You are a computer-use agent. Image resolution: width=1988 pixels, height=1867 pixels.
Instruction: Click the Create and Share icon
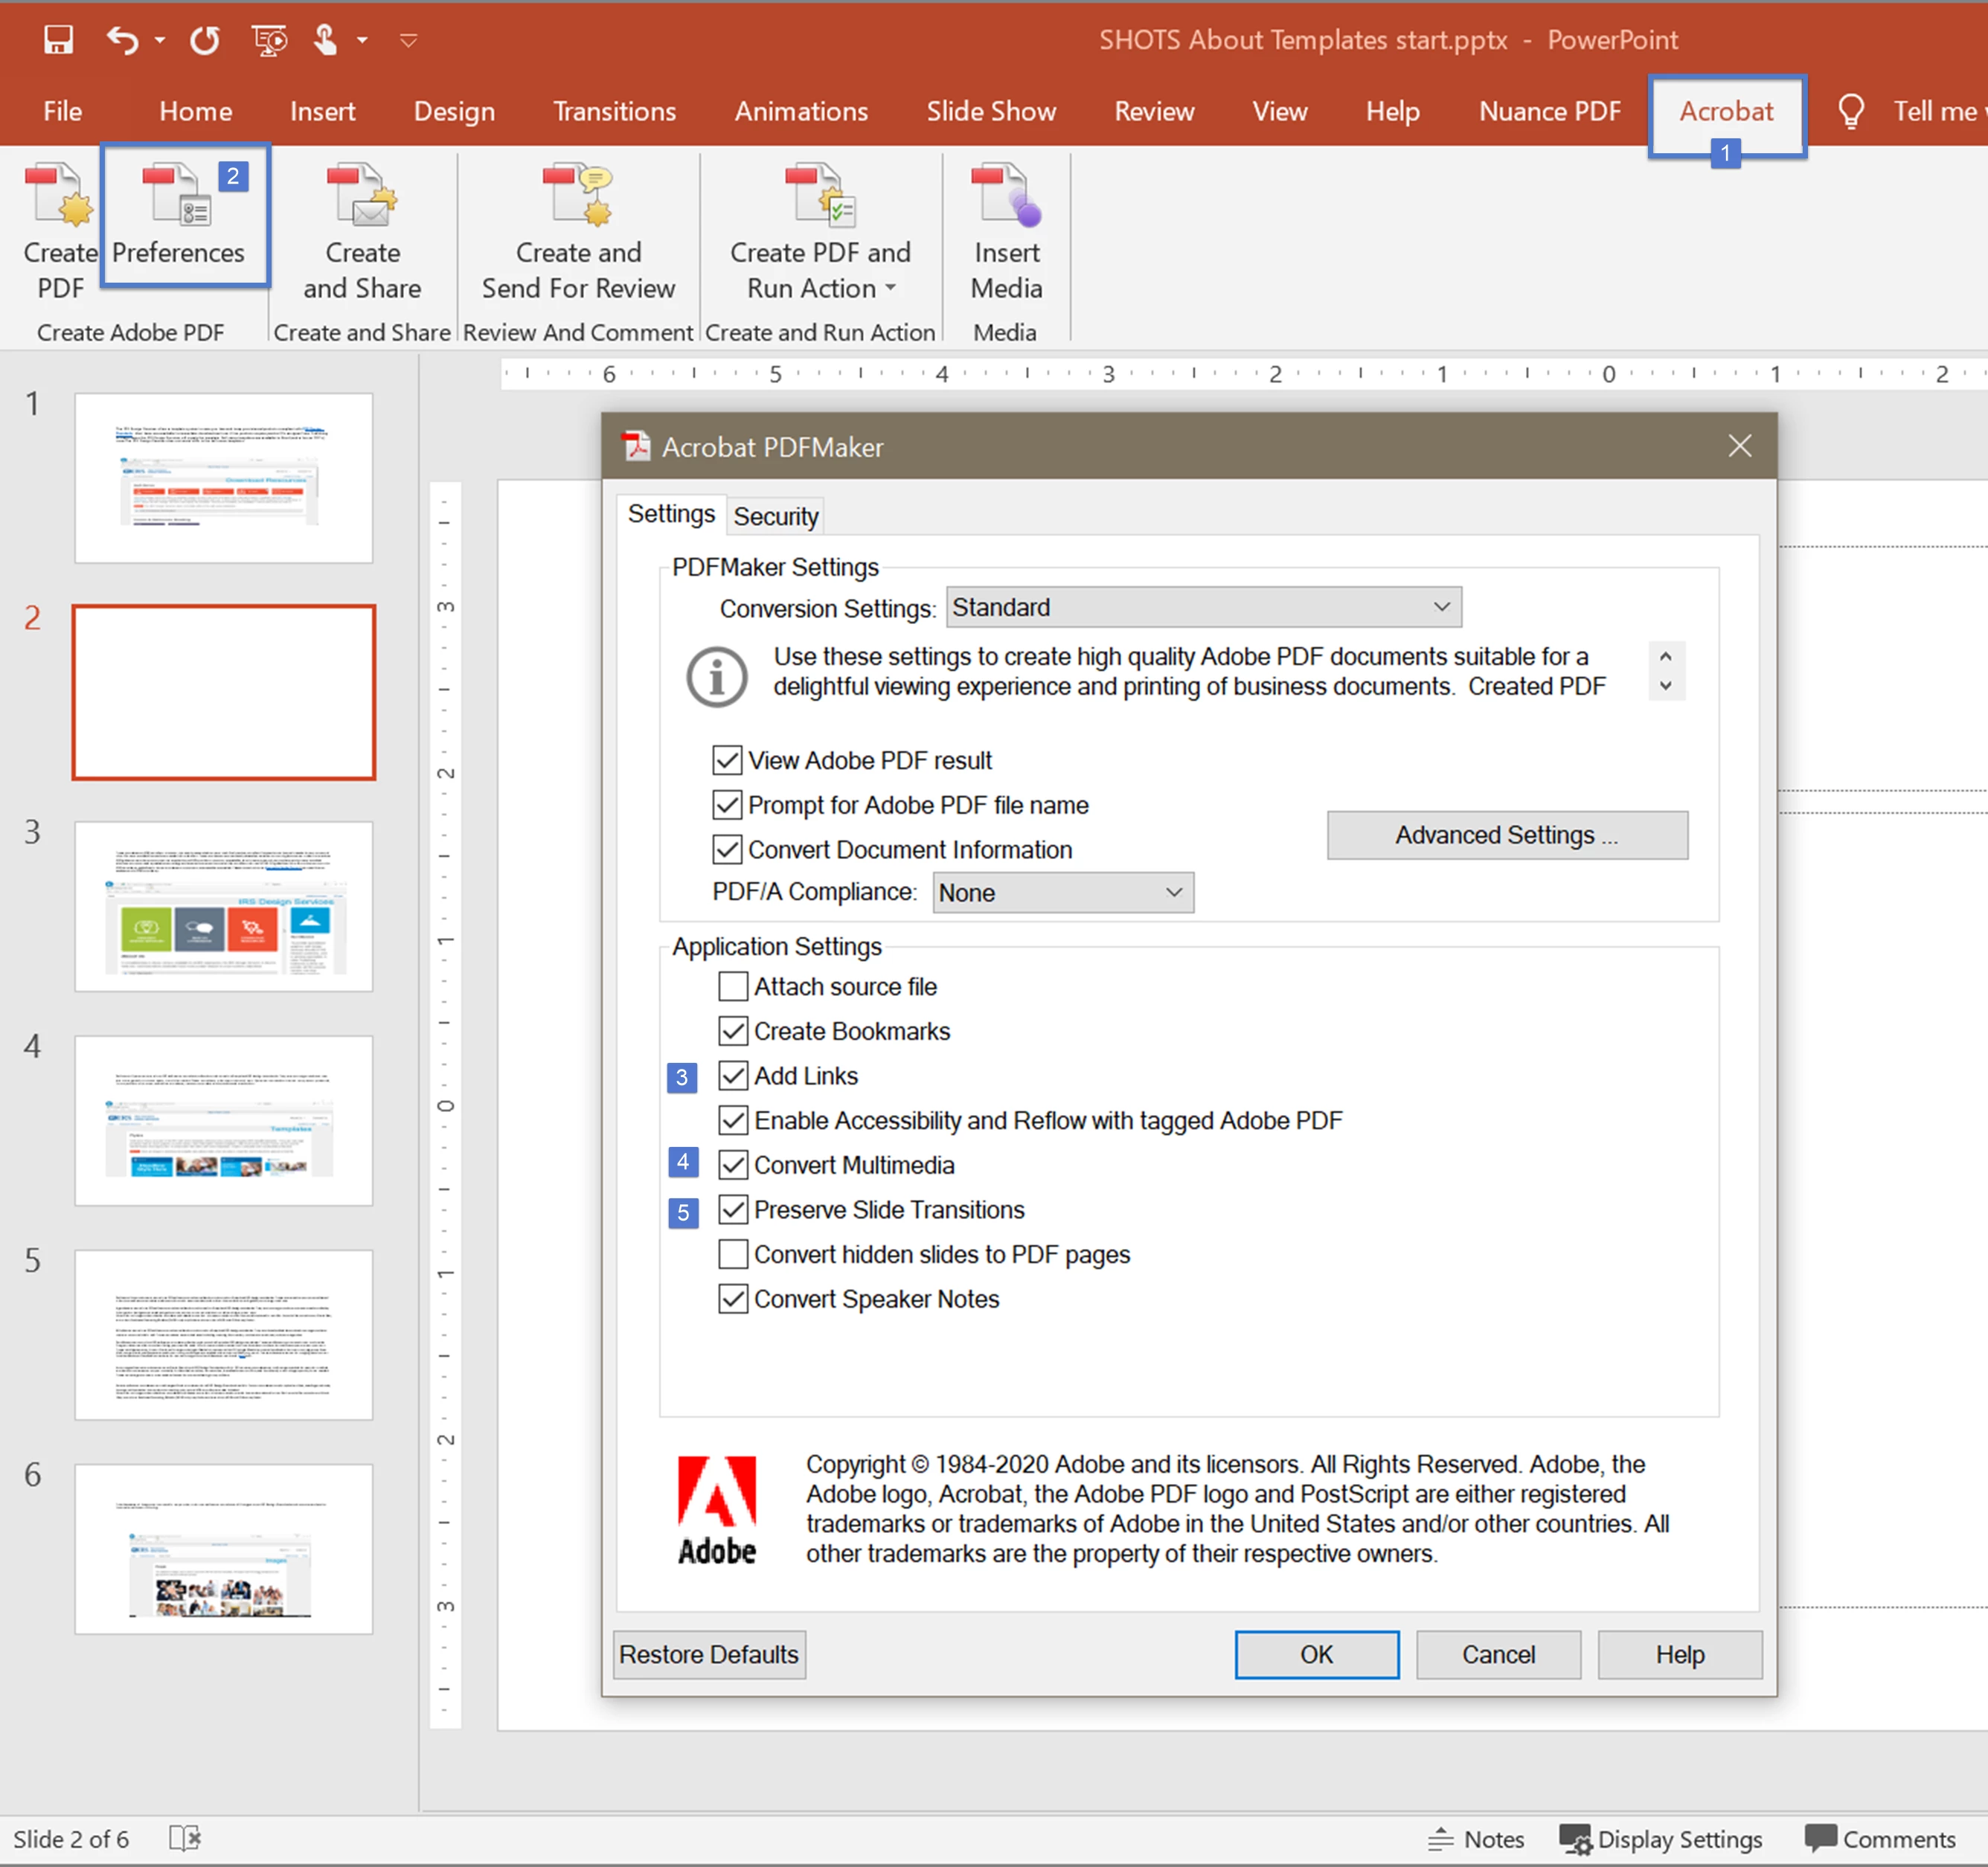point(362,196)
